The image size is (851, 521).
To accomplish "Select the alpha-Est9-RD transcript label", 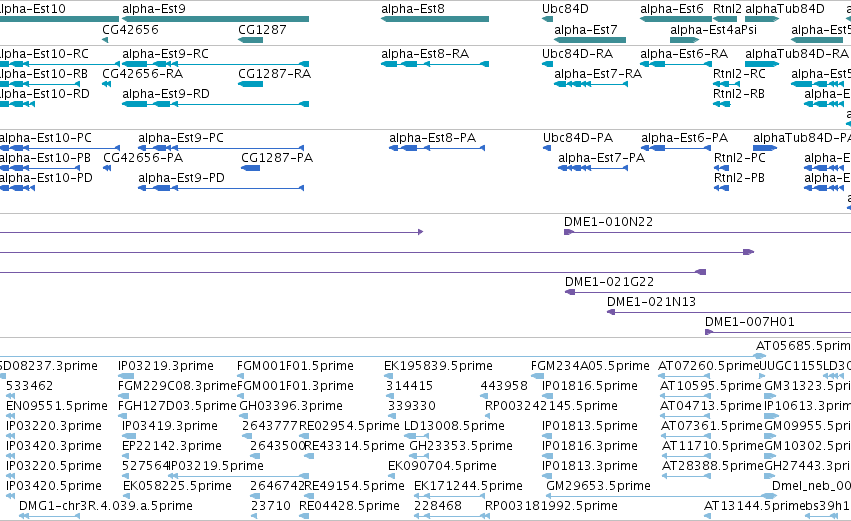I will click(166, 94).
